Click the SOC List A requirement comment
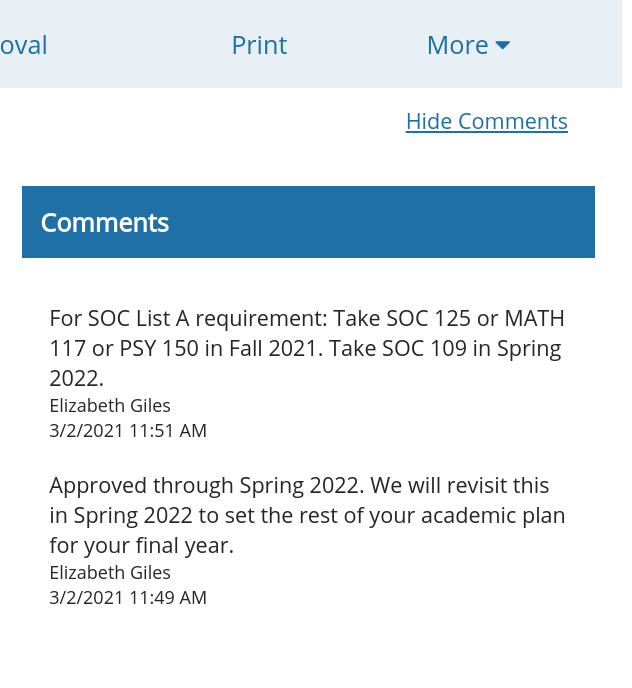632x688 pixels. 306,348
